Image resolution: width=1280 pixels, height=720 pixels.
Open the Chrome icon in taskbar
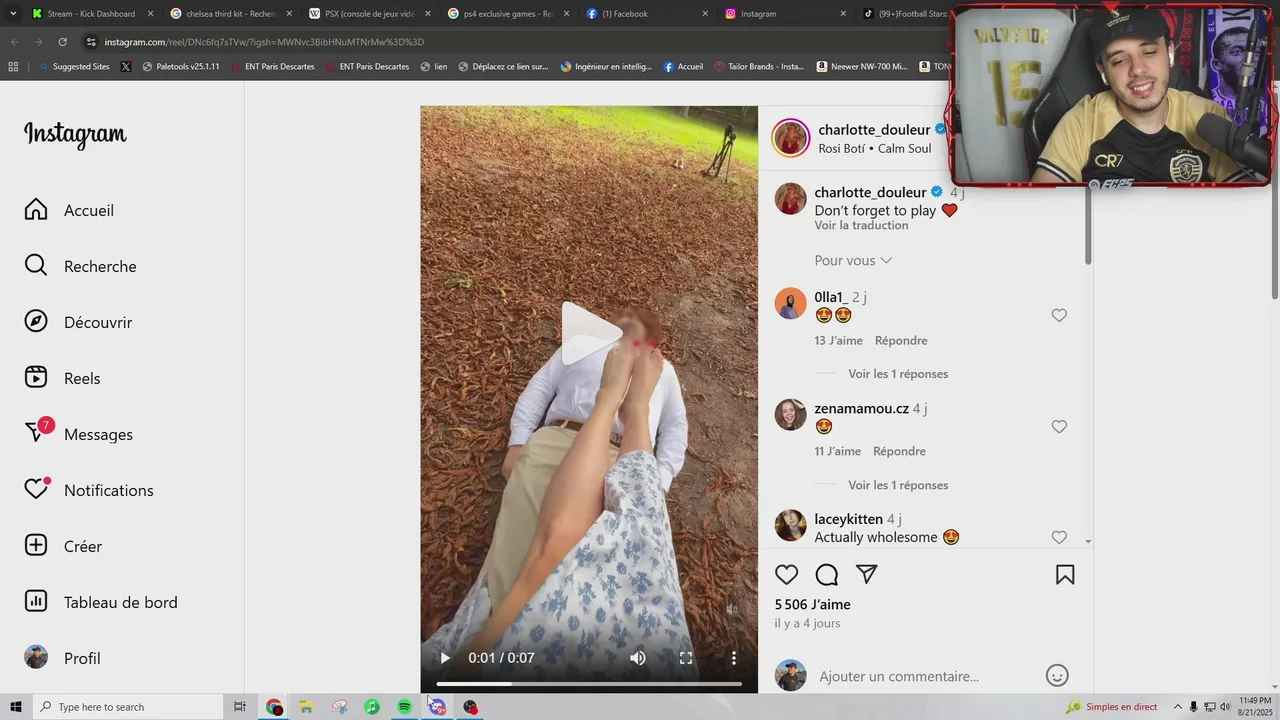(x=274, y=707)
